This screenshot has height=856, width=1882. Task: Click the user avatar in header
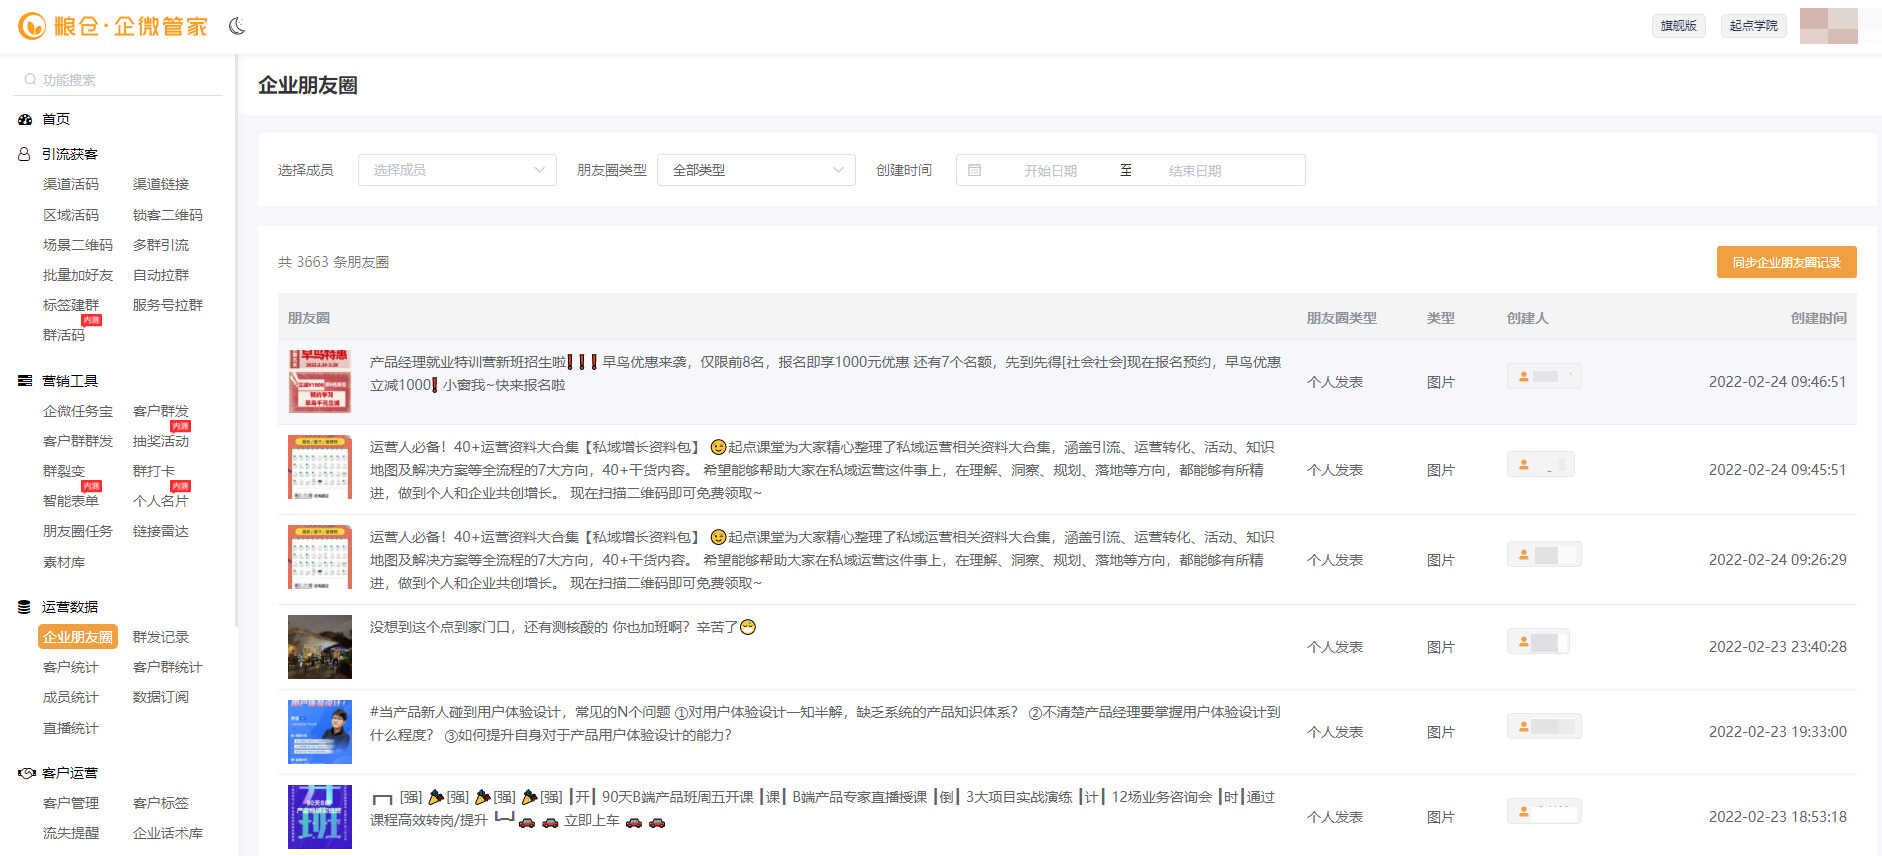point(1828,26)
